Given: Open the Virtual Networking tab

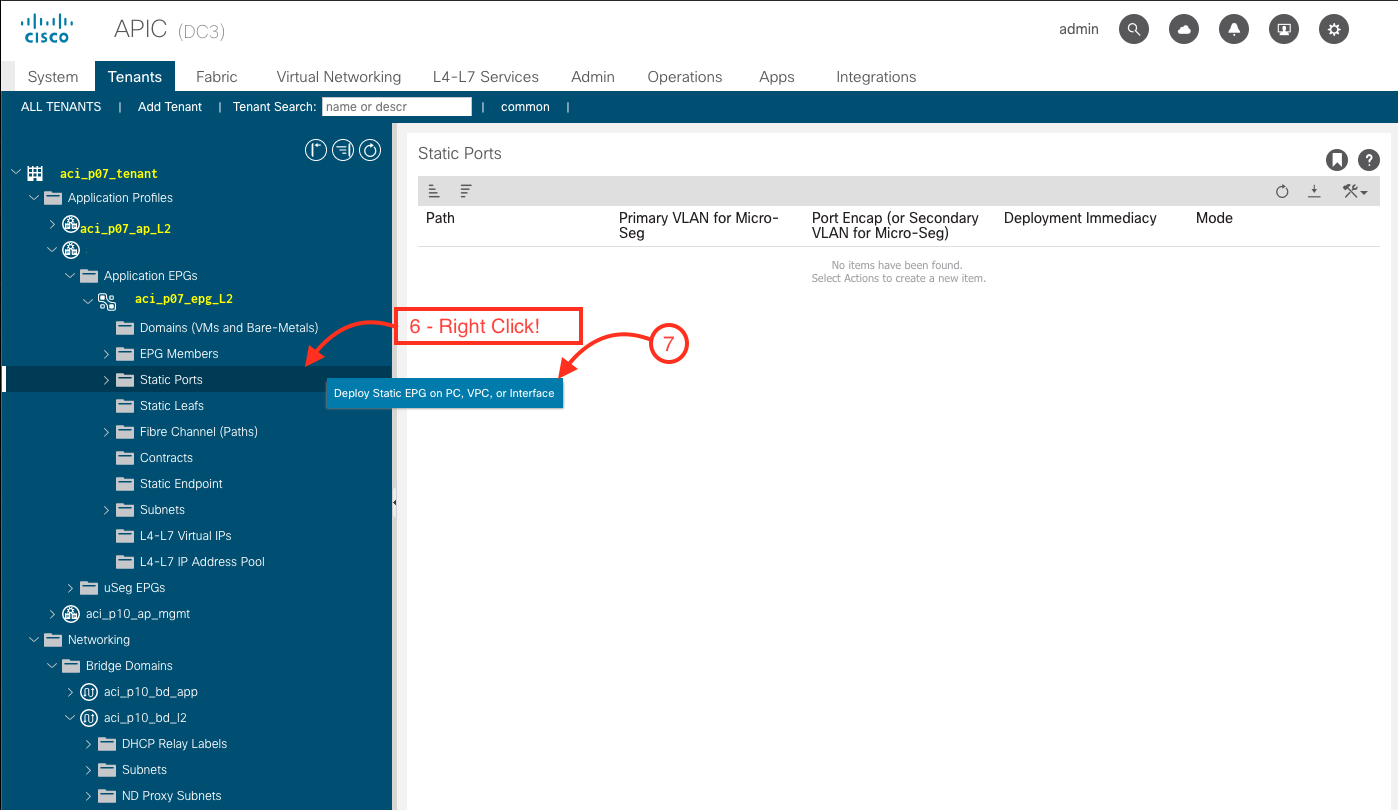Looking at the screenshot, I should [x=338, y=77].
